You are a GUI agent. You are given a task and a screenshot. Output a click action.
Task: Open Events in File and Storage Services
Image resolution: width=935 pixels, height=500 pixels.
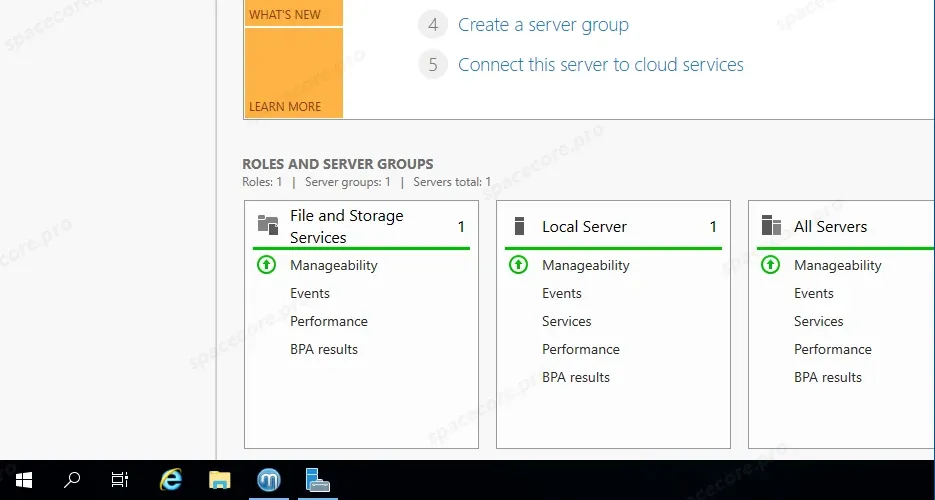coord(309,293)
